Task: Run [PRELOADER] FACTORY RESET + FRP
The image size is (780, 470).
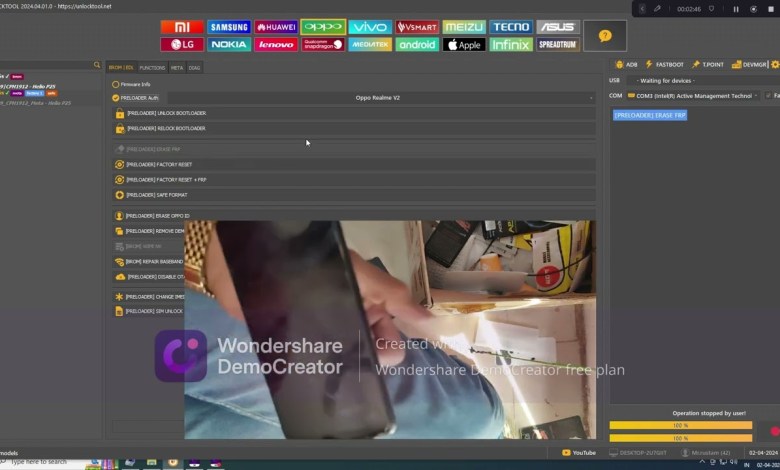Action: [354, 180]
